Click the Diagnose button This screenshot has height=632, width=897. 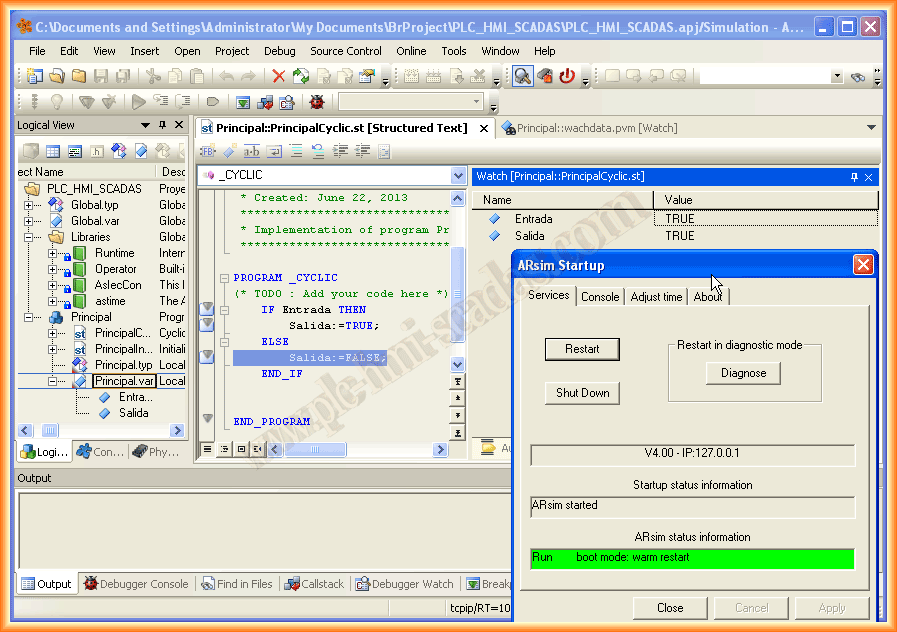point(743,373)
